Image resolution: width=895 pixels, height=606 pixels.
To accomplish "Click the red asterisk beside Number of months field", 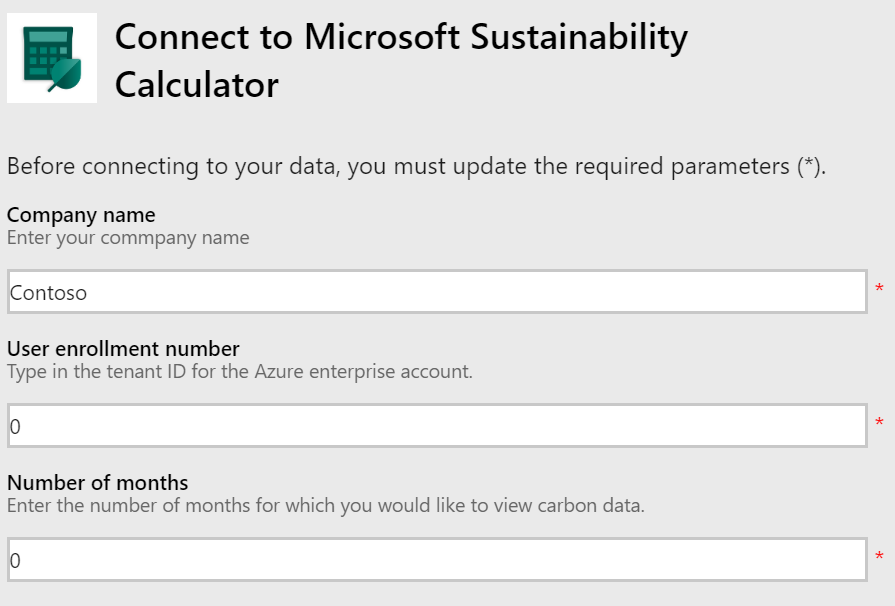I will tap(879, 558).
